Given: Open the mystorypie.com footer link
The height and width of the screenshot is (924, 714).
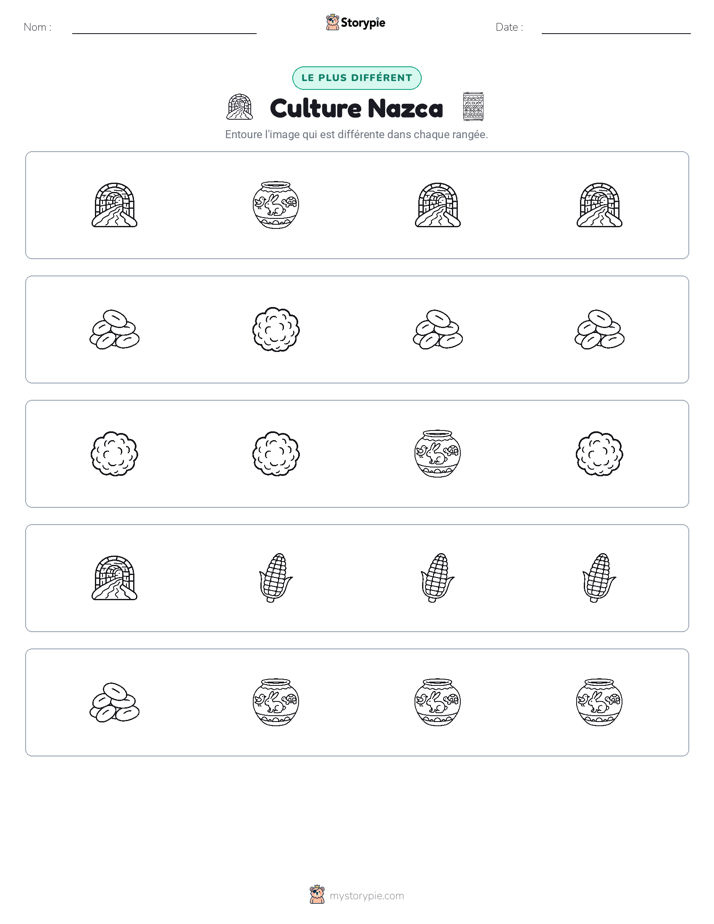Looking at the screenshot, I should tap(366, 896).
